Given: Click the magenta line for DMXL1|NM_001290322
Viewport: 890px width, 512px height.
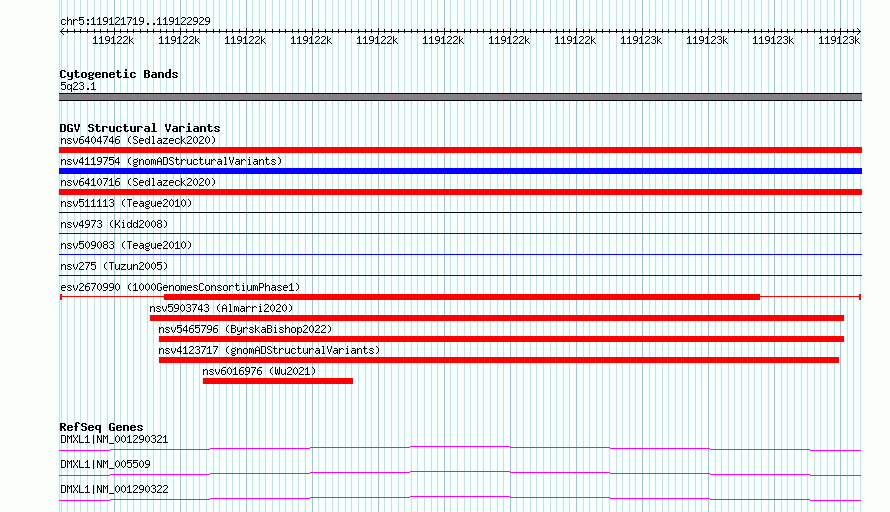Looking at the screenshot, I should (460, 498).
